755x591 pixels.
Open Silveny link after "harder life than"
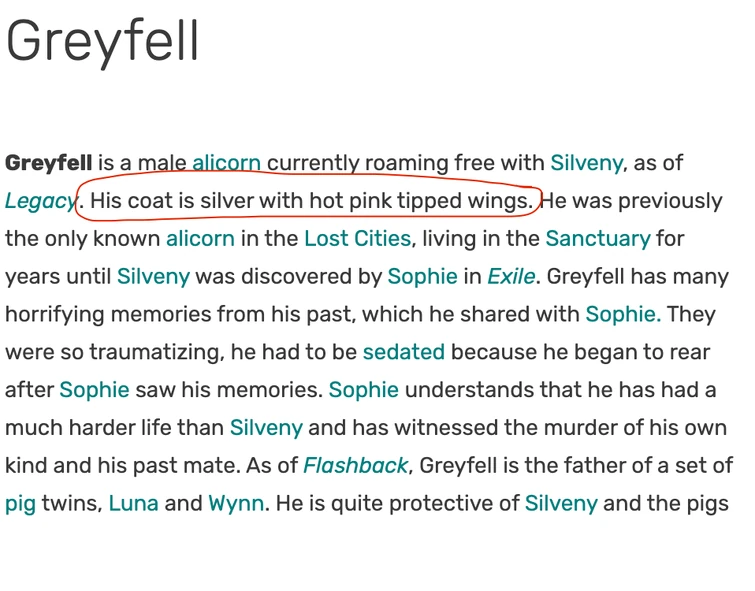(x=266, y=428)
